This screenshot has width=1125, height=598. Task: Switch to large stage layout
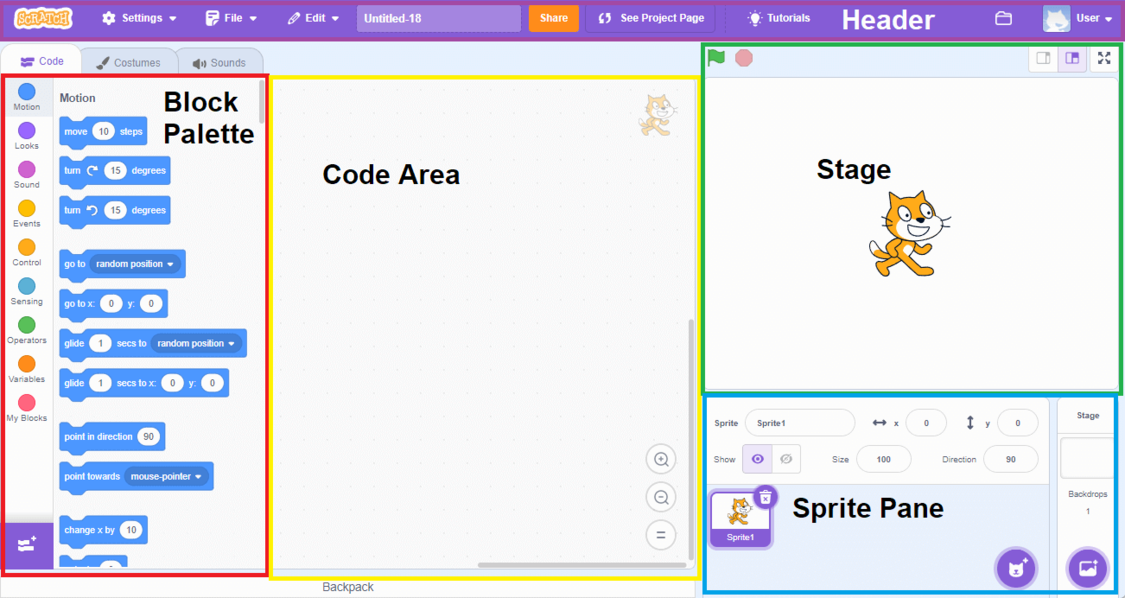[1073, 59]
